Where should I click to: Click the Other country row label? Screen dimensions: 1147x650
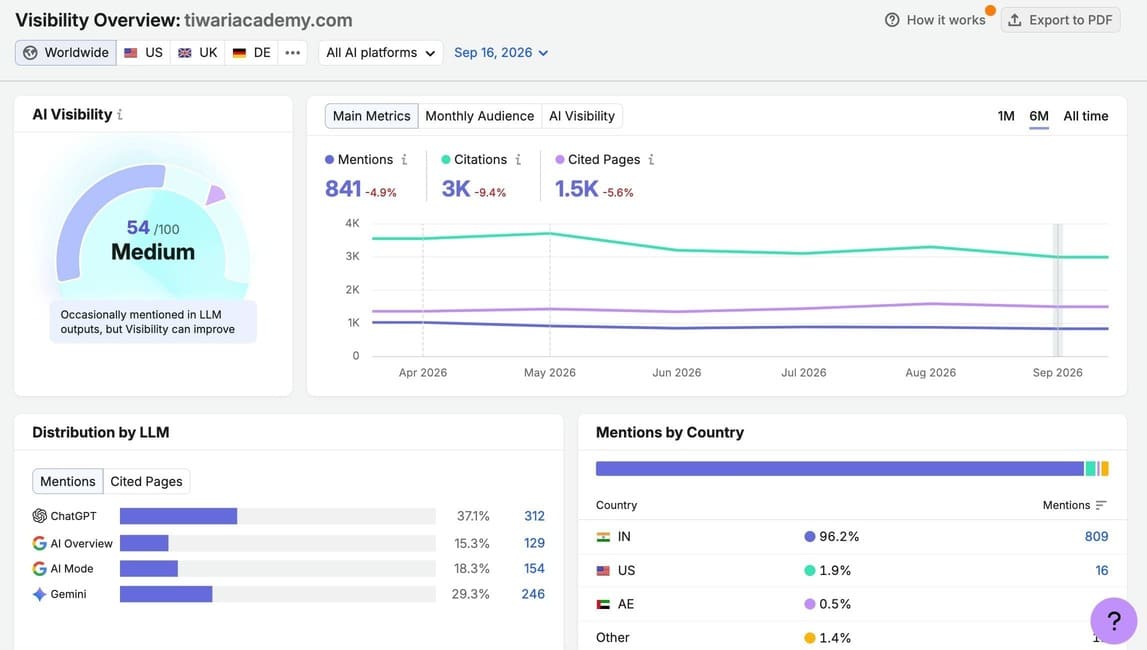pyautogui.click(x=612, y=638)
